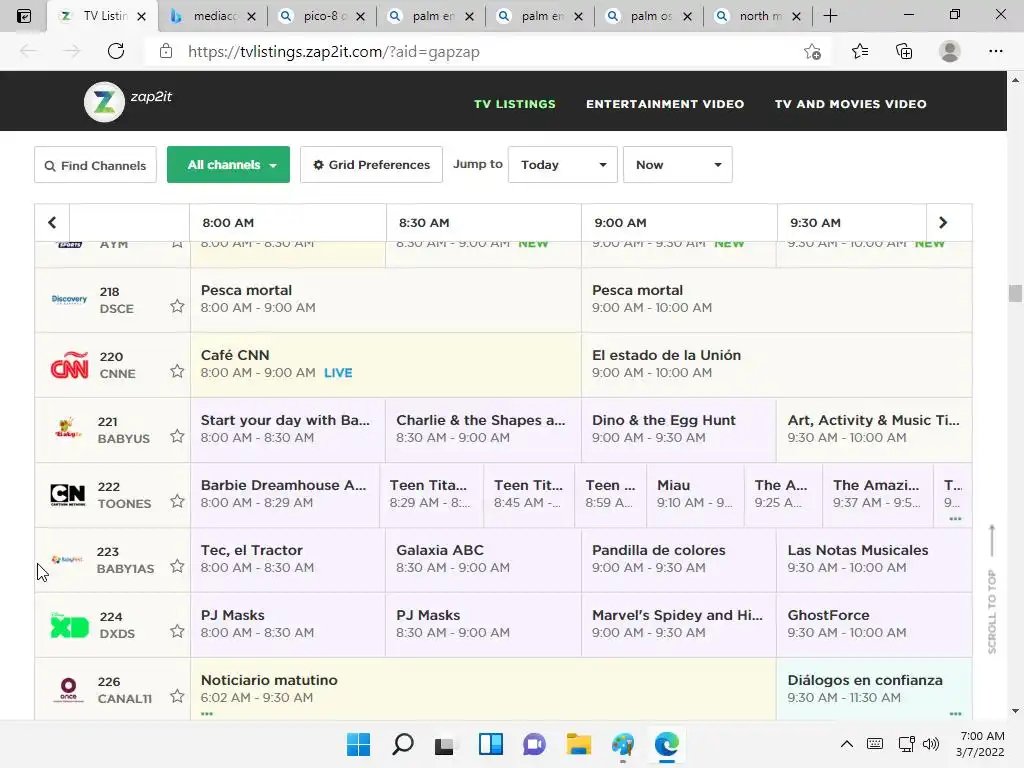Open Noticiario matutino listing
This screenshot has width=1024, height=768.
483,689
